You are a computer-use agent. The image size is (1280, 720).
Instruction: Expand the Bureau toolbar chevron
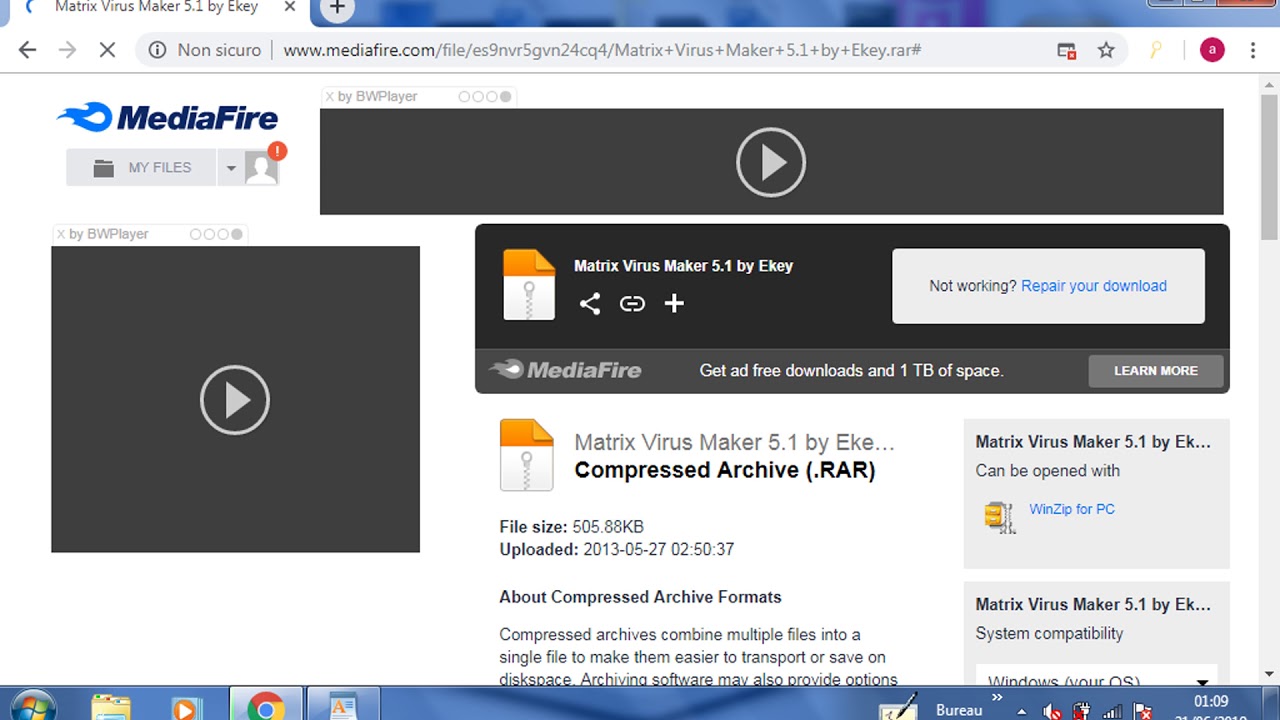point(997,697)
